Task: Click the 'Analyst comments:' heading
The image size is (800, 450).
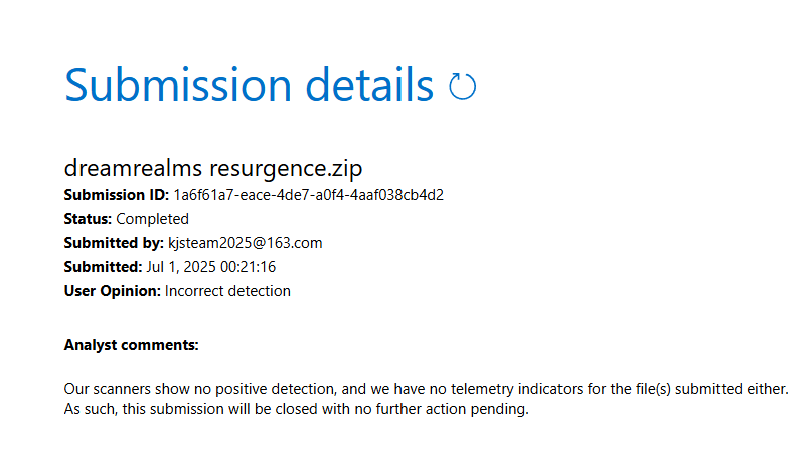Action: point(131,345)
